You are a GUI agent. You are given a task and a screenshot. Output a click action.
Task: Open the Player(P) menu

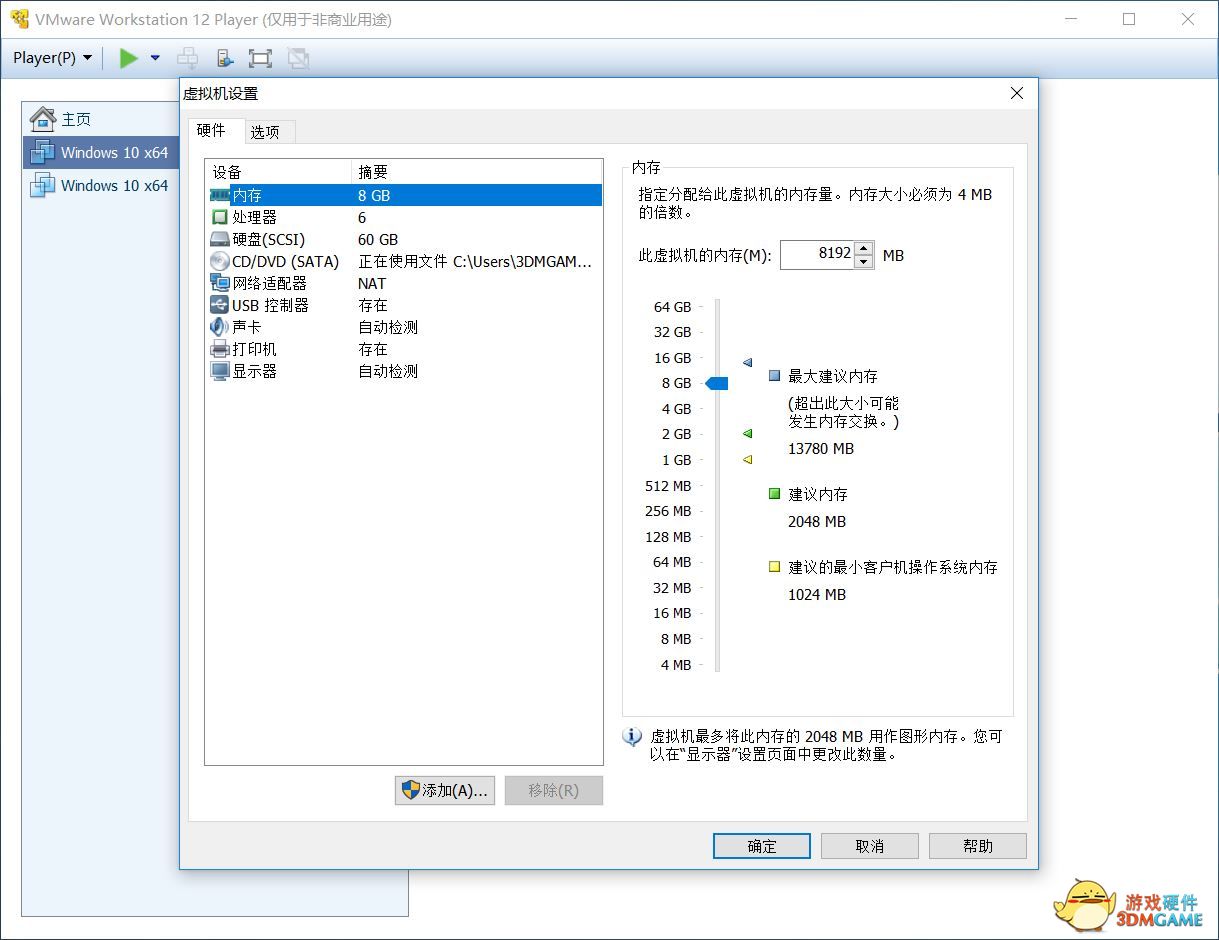pyautogui.click(x=52, y=58)
